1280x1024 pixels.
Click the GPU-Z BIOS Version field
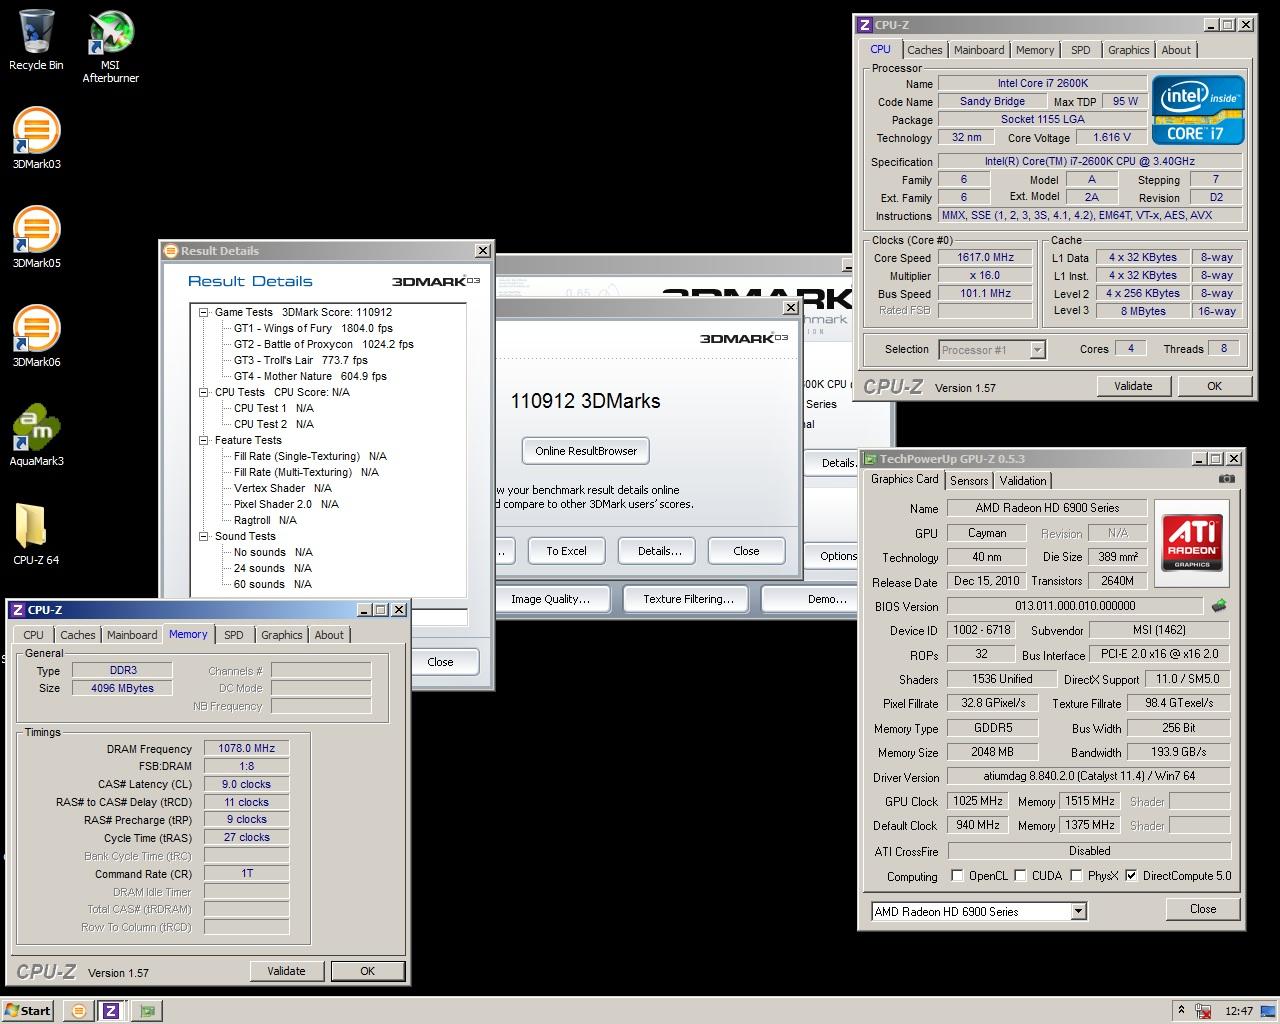pyautogui.click(x=1075, y=606)
